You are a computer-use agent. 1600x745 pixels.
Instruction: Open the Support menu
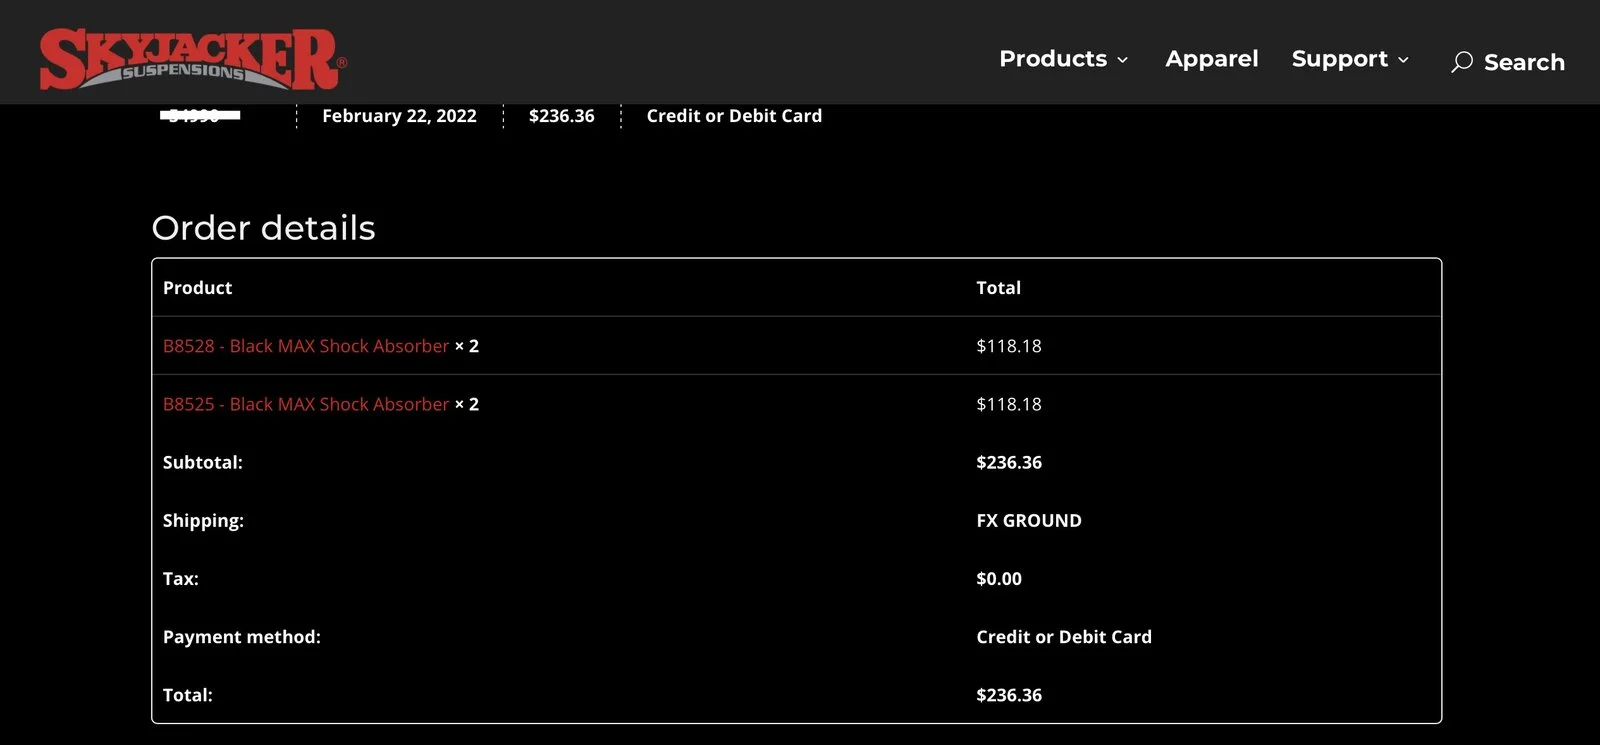[1339, 59]
